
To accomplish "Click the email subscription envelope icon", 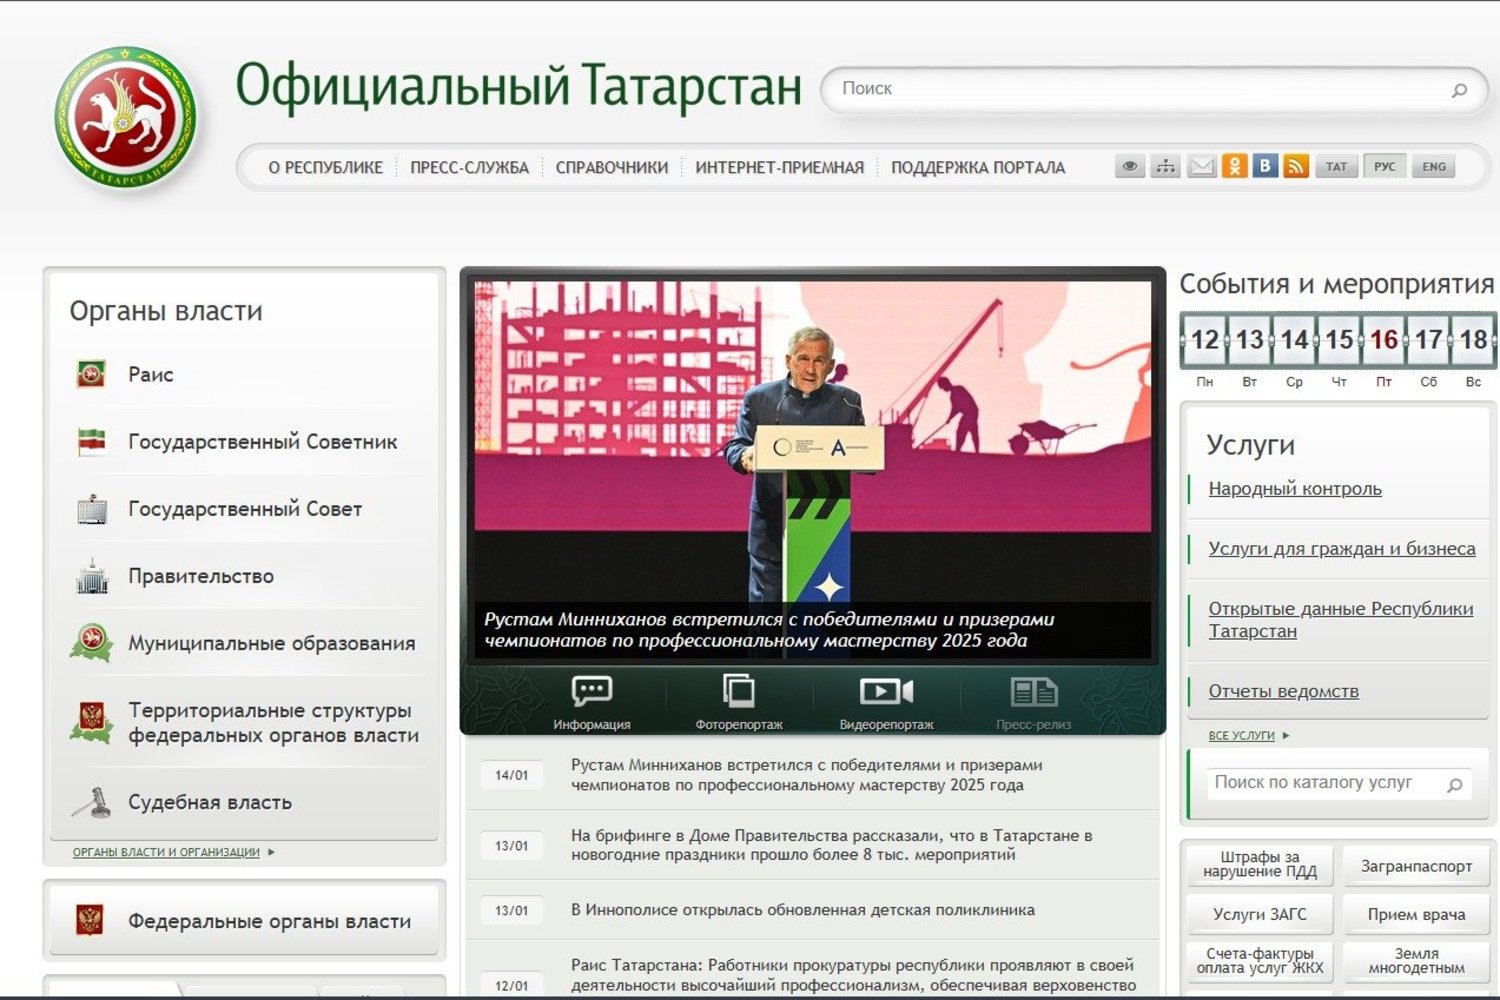I will coord(1200,166).
